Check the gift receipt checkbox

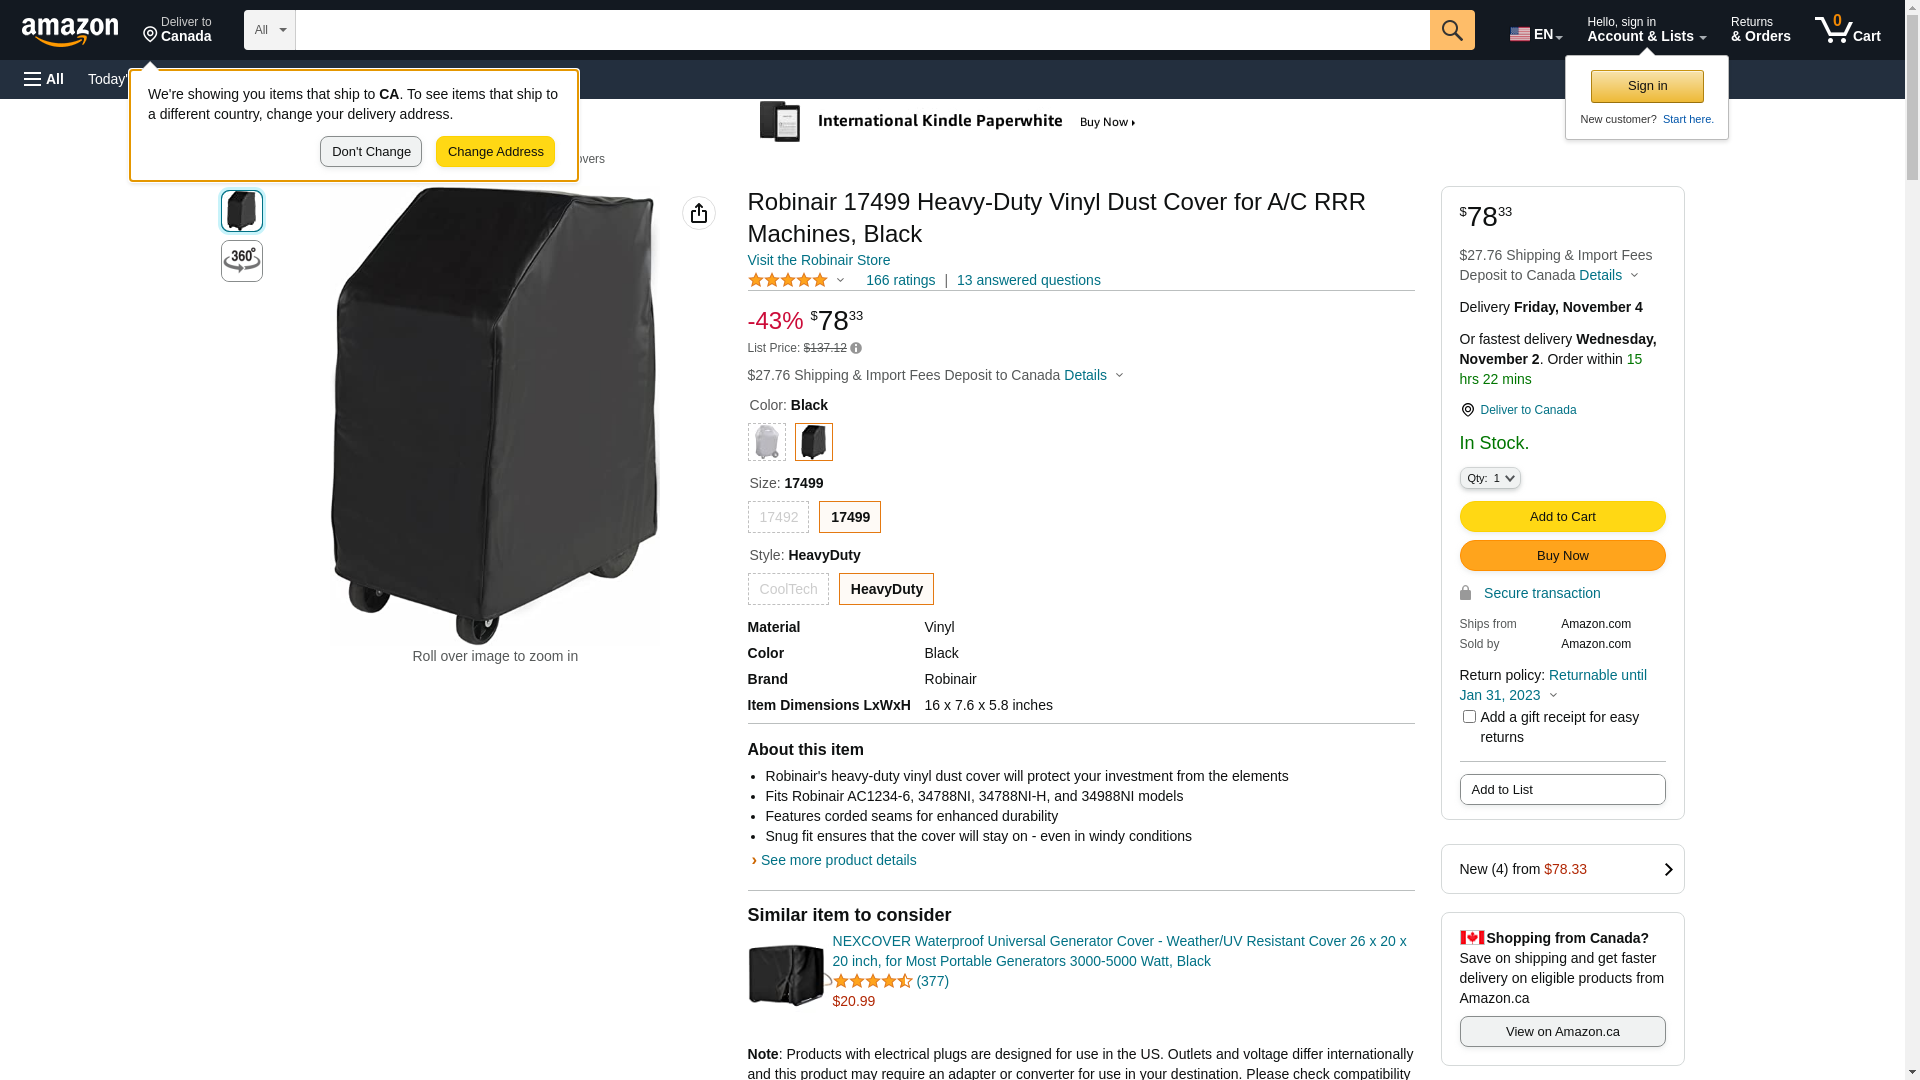1469,717
